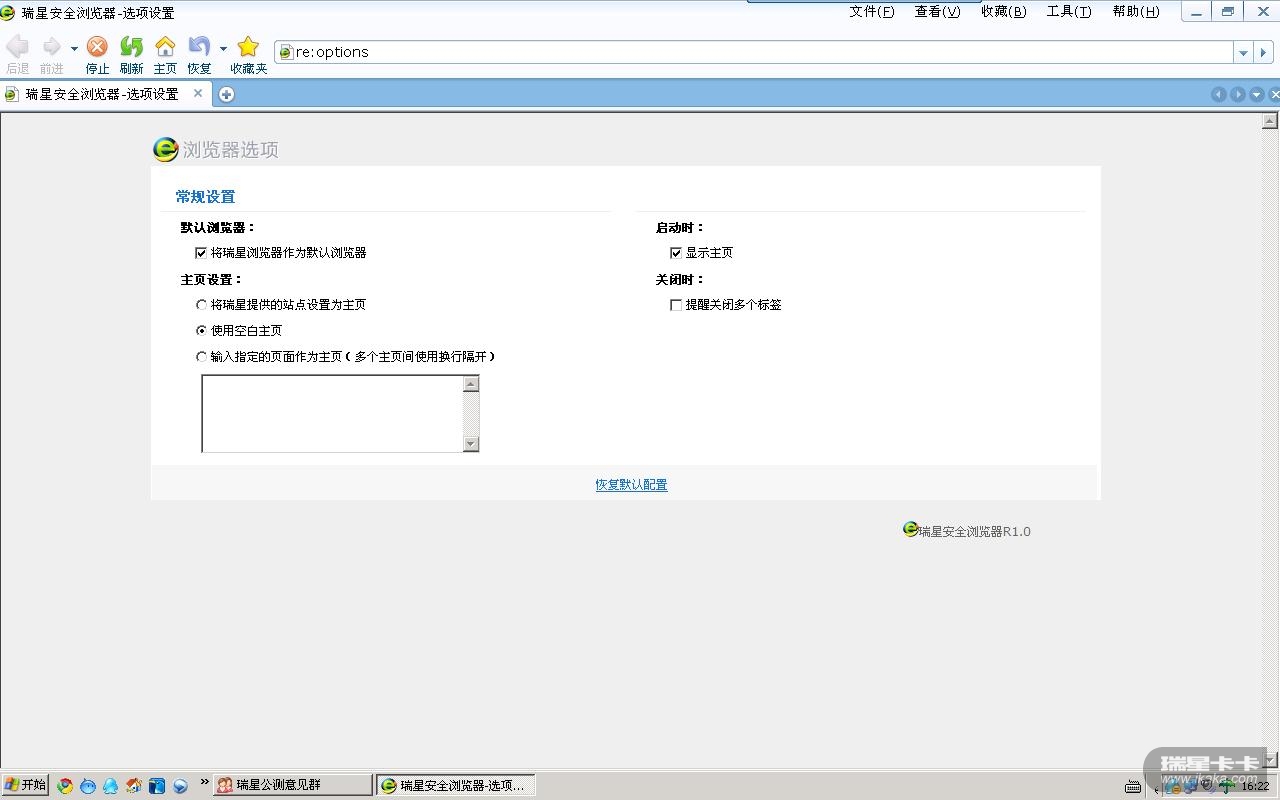Toggle the 显示主页 startup checkbox

pyautogui.click(x=676, y=253)
